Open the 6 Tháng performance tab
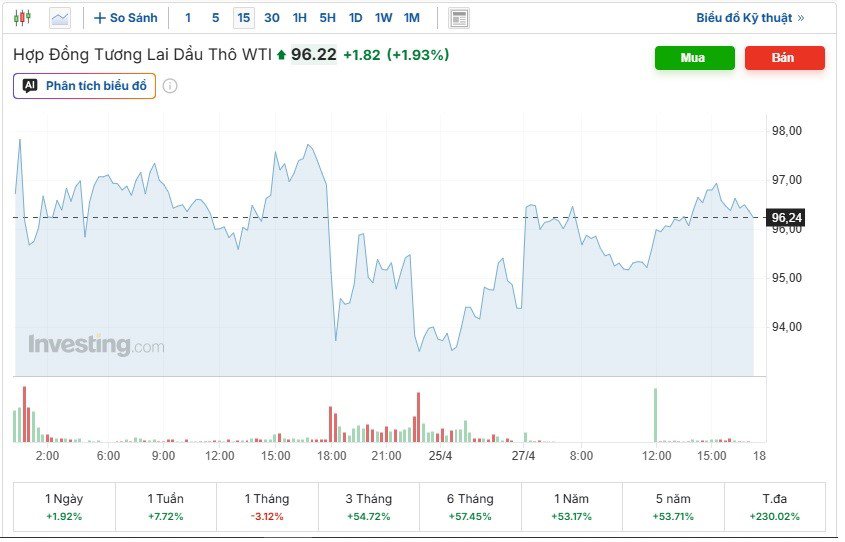Viewport: 845px width, 542px height. [x=470, y=507]
